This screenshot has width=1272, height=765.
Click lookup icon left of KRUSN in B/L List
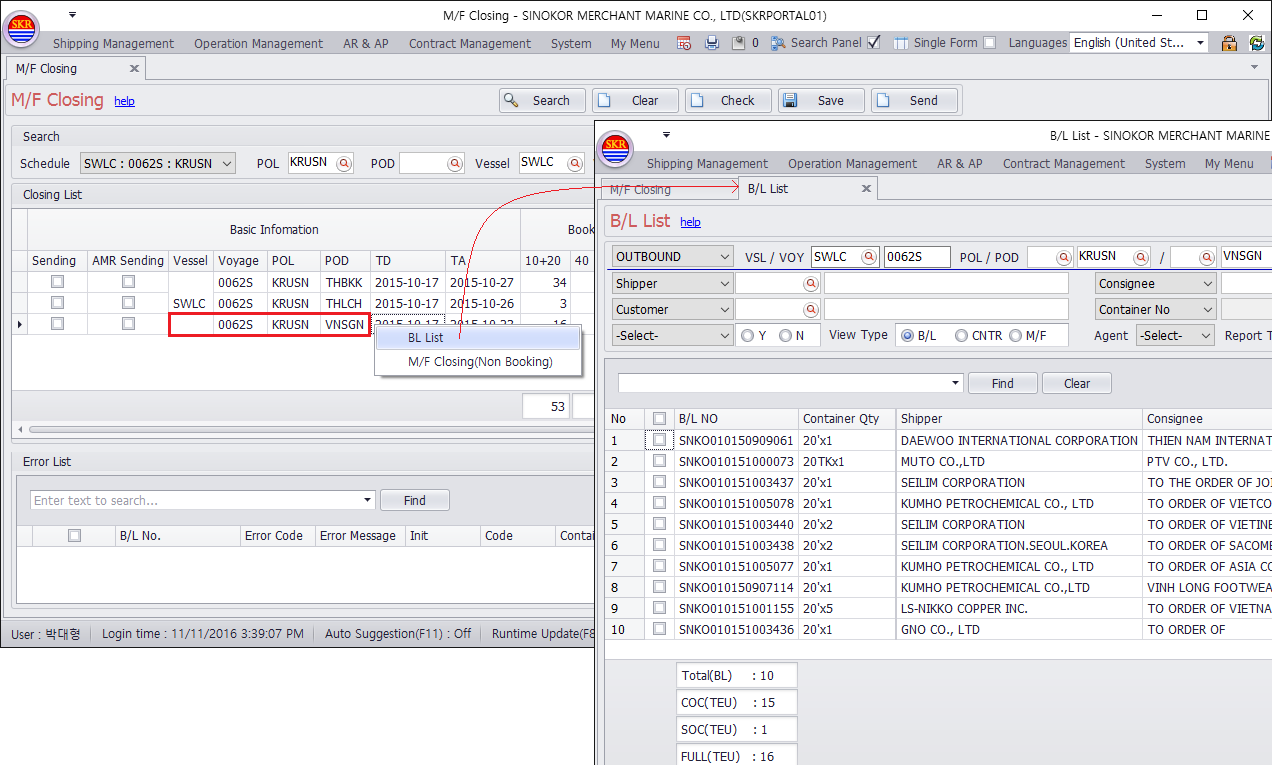(1063, 257)
